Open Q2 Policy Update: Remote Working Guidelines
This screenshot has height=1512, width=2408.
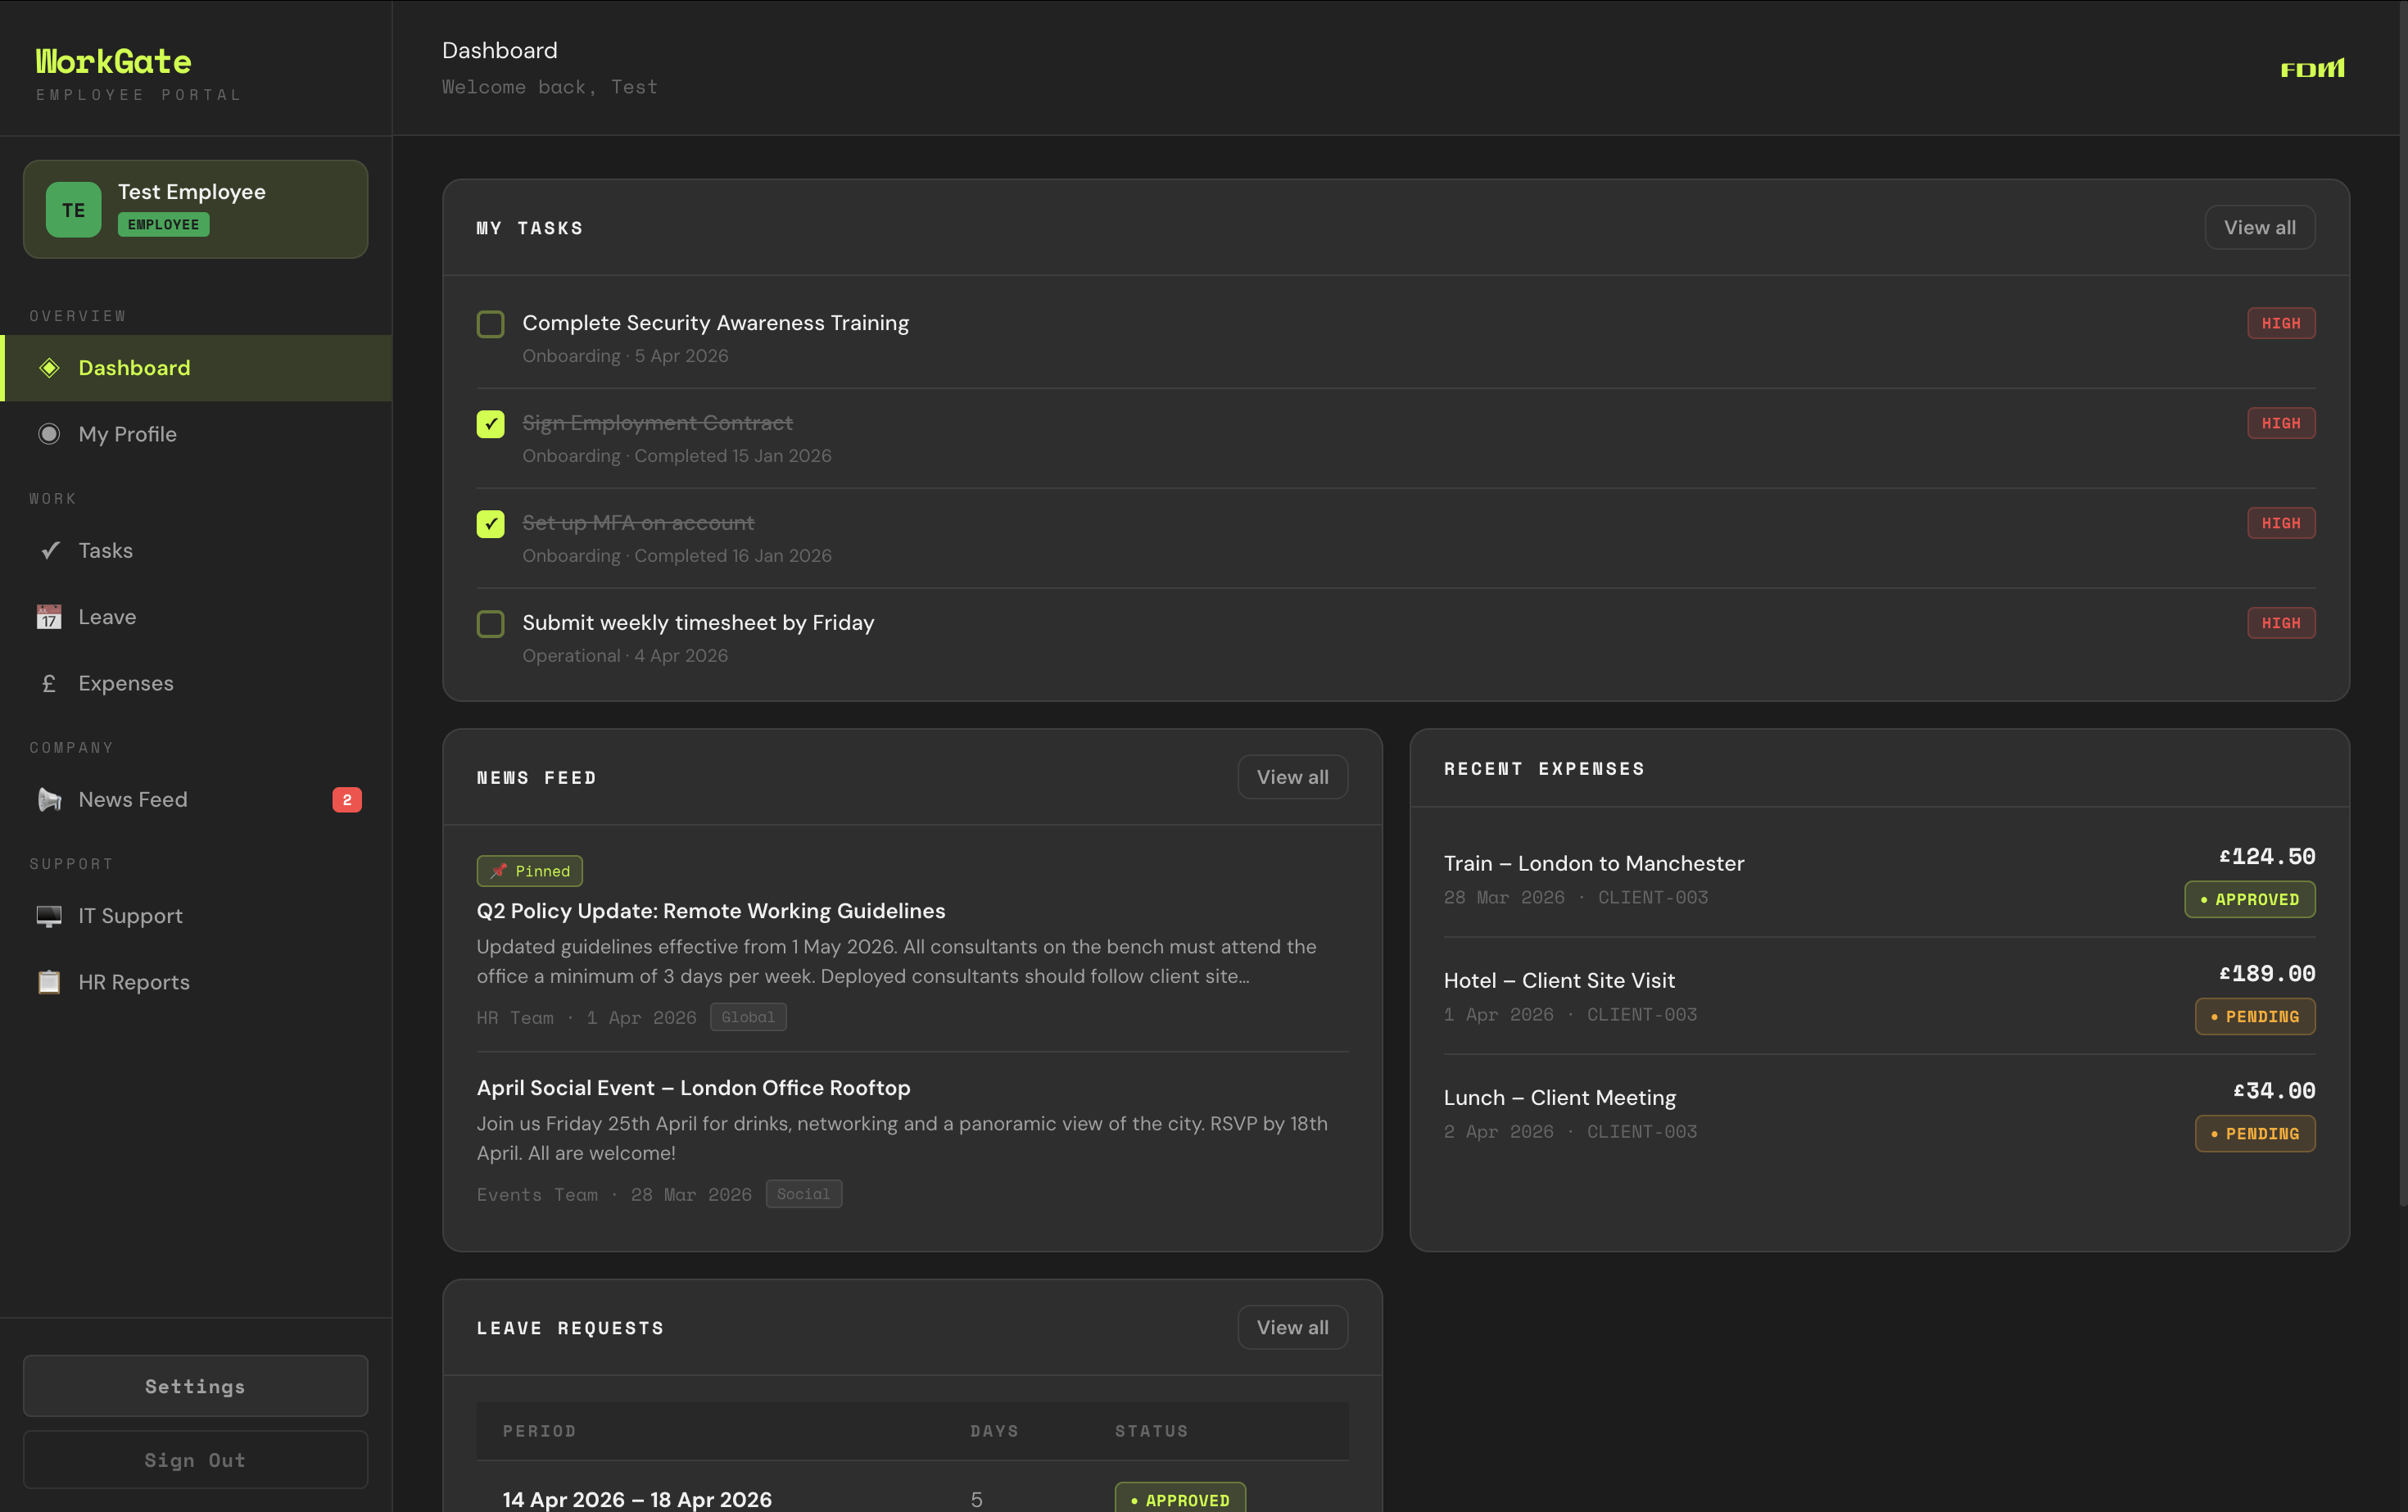click(x=711, y=911)
